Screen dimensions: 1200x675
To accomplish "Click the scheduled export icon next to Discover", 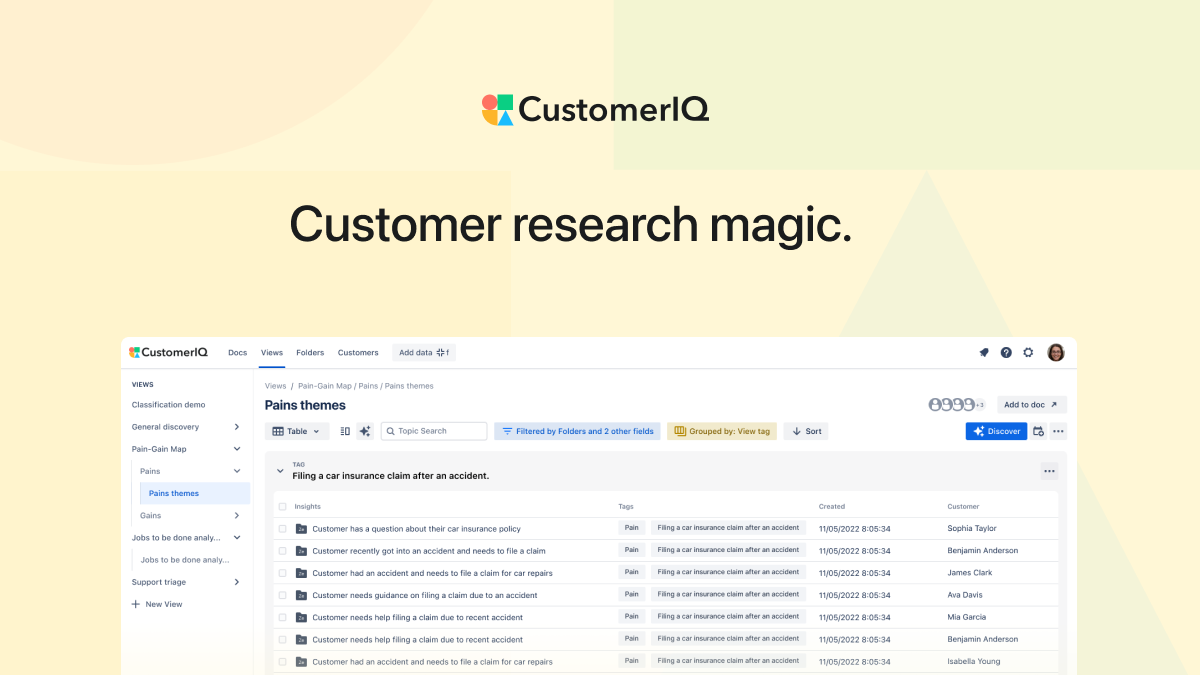I will [x=1037, y=431].
